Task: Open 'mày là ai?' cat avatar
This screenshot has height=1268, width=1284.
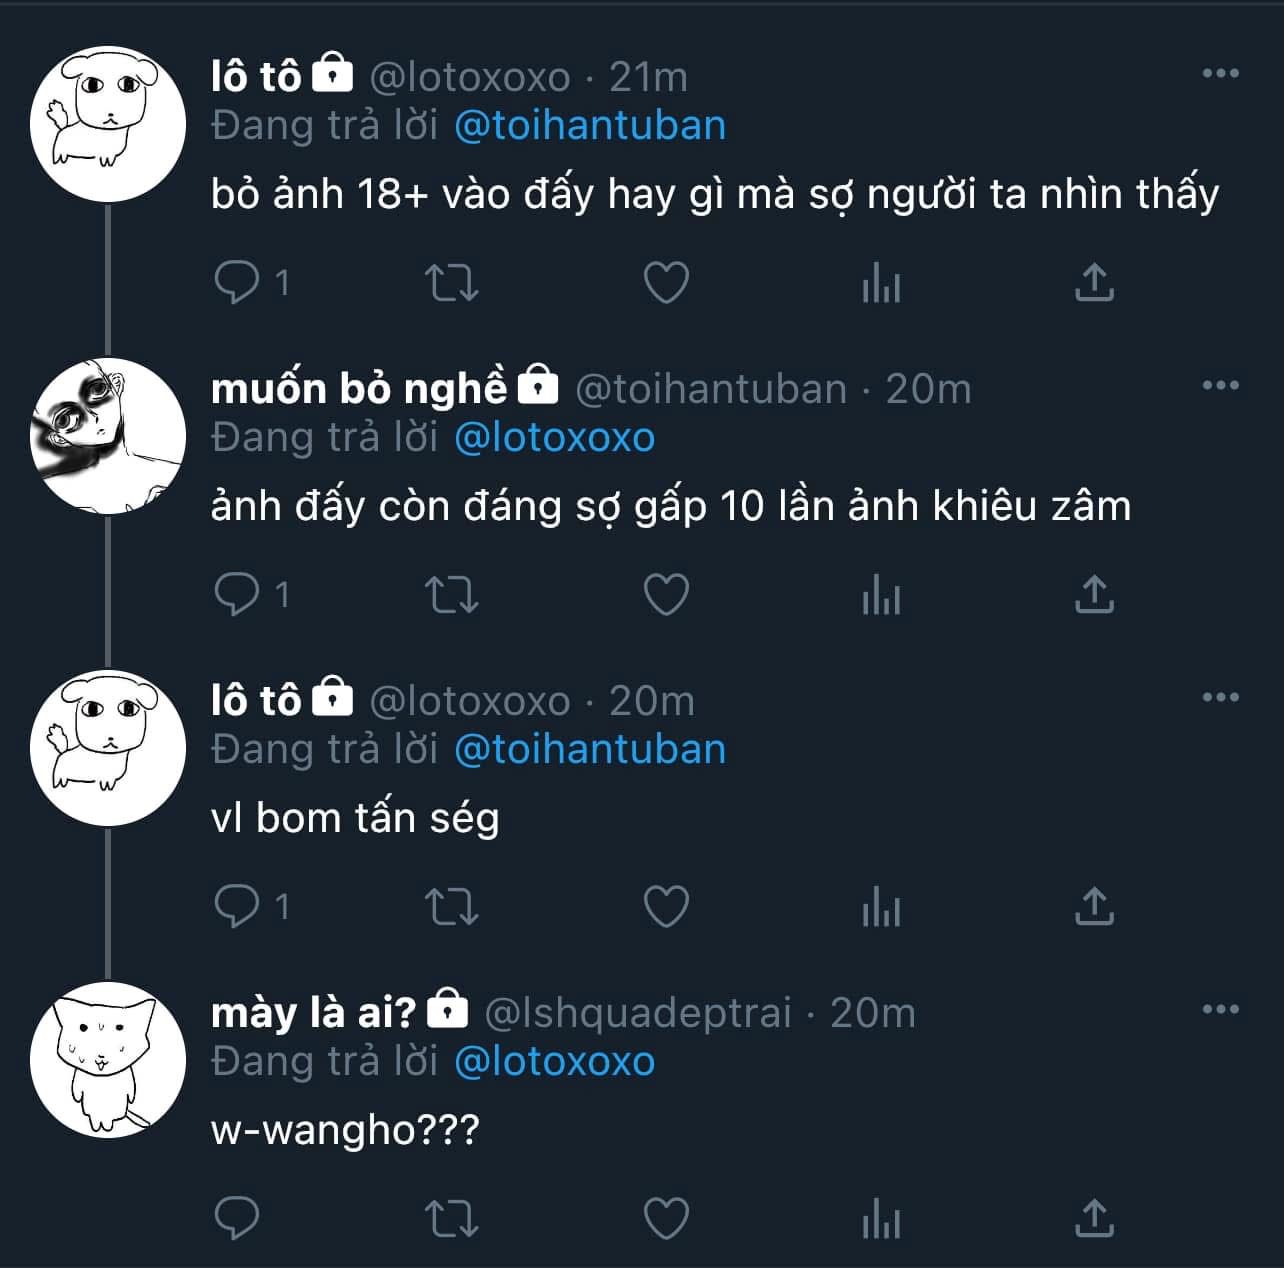Action: 108,1060
